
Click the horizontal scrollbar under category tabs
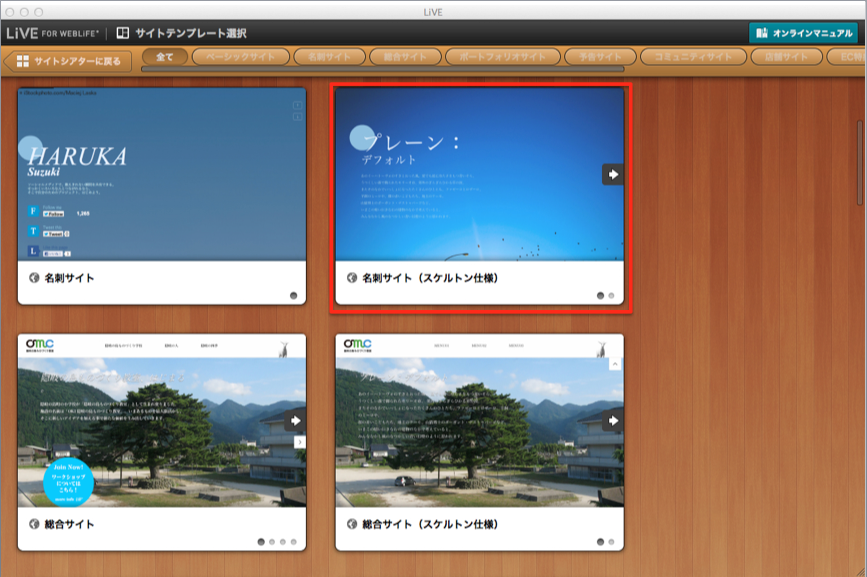pyautogui.click(x=383, y=69)
